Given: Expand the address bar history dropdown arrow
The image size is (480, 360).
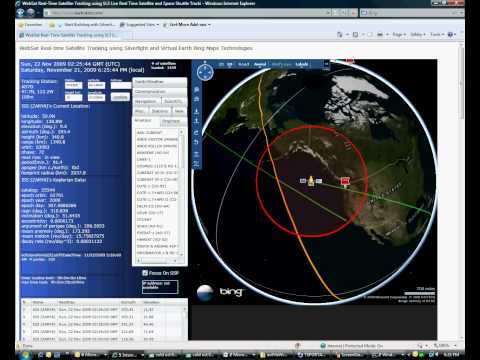Looking at the screenshot, I should pyautogui.click(x=328, y=13).
